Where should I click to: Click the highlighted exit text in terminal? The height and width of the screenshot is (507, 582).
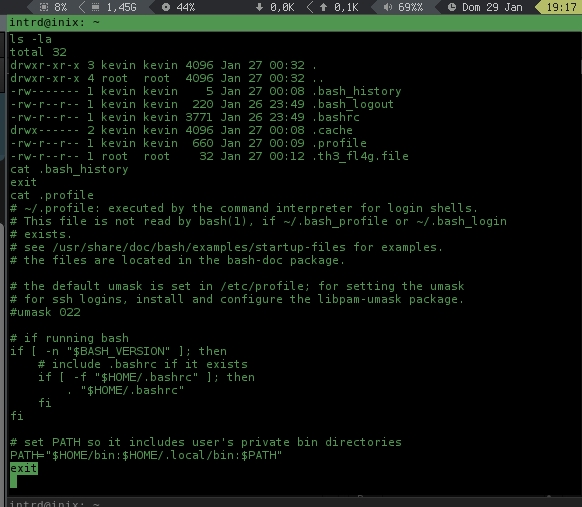coord(24,468)
